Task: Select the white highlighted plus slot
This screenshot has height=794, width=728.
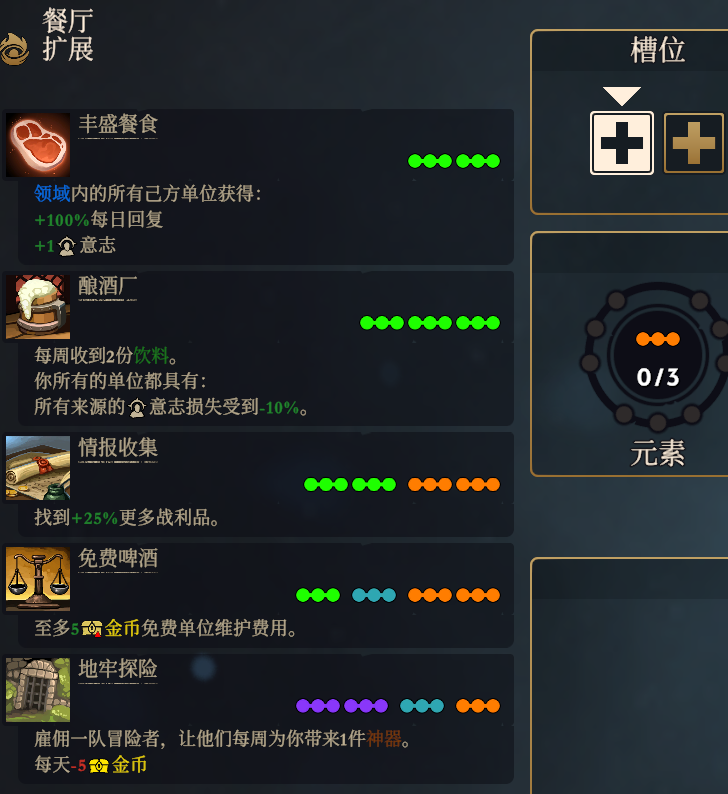Action: click(622, 143)
